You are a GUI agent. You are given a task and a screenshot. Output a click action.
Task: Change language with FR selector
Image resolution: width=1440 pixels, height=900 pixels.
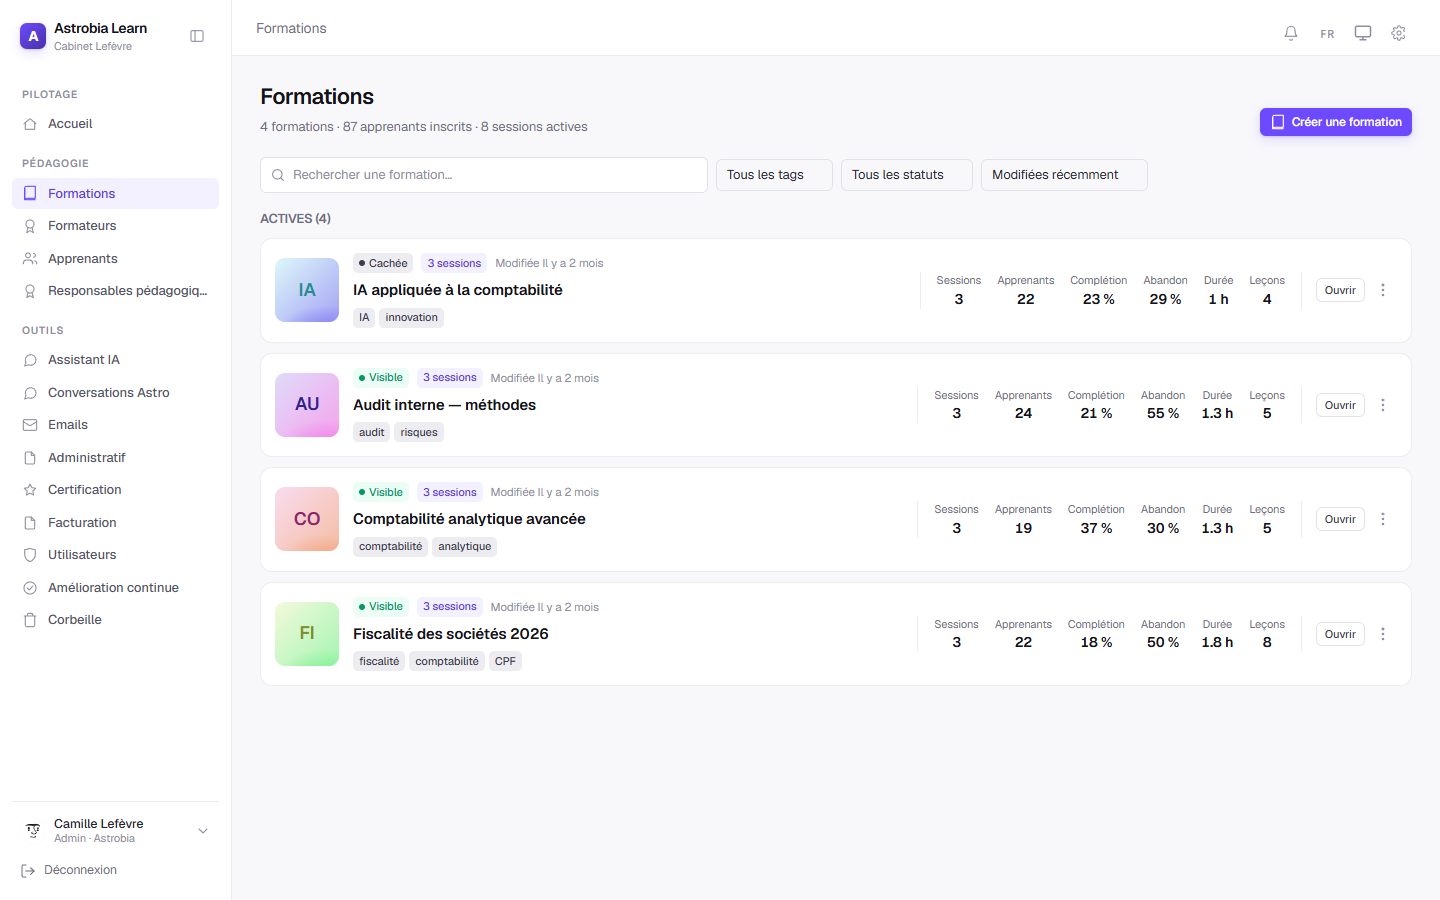(x=1327, y=34)
